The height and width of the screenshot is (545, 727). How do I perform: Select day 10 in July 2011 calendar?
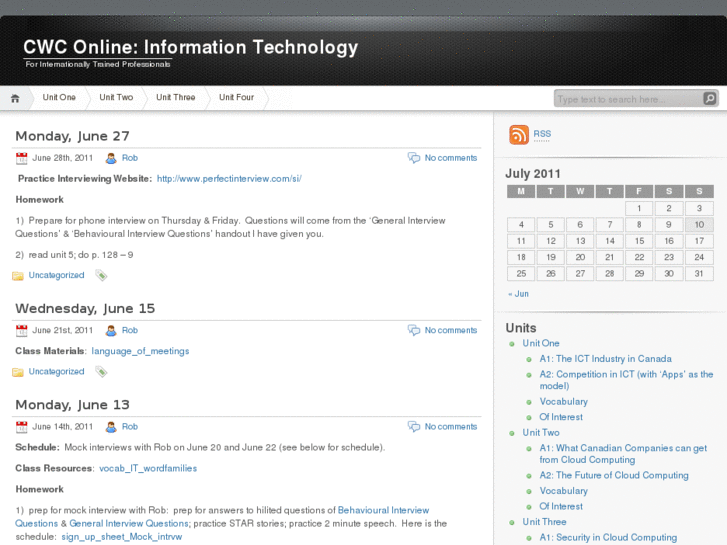coord(698,225)
